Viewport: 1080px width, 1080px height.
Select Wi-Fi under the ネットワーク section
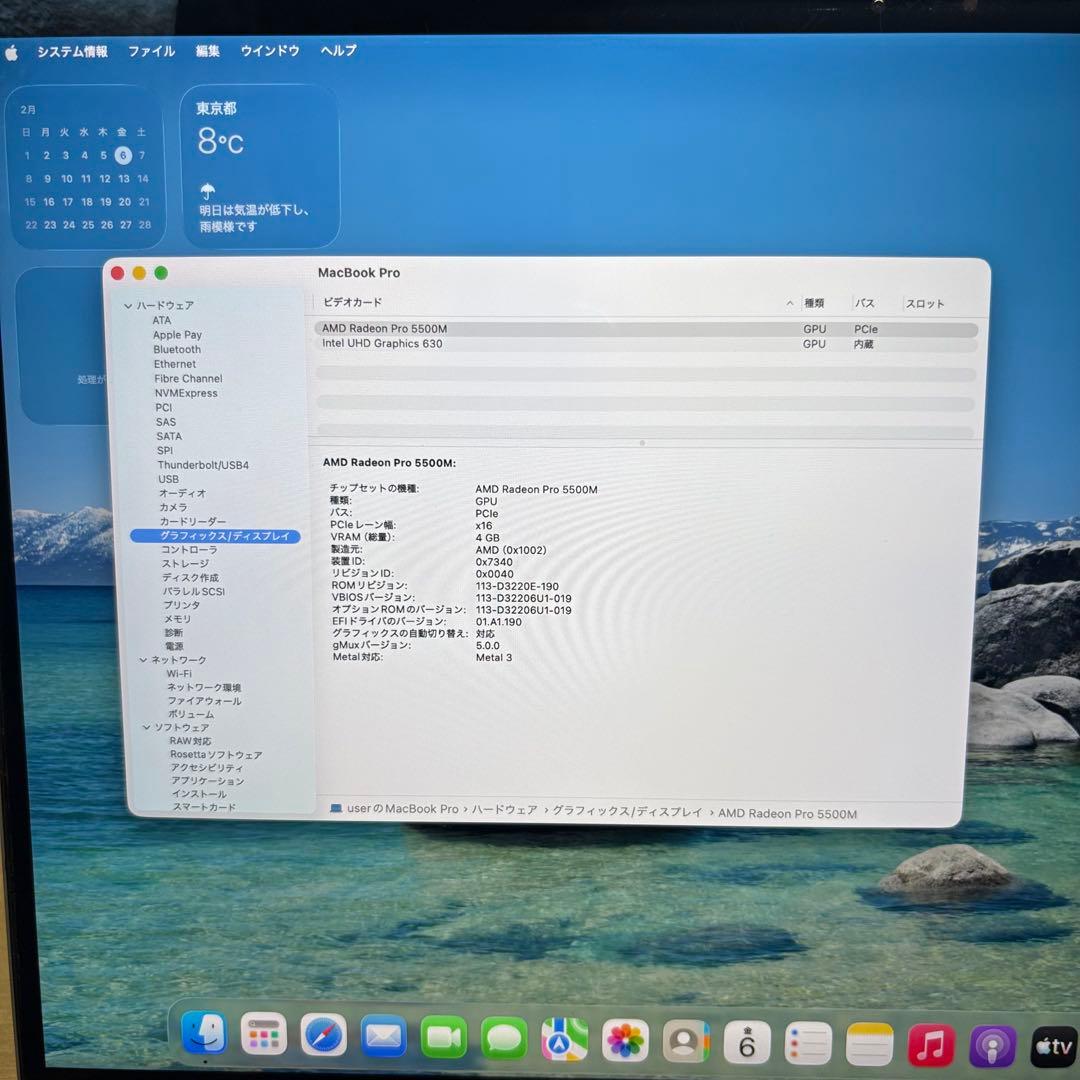[181, 673]
